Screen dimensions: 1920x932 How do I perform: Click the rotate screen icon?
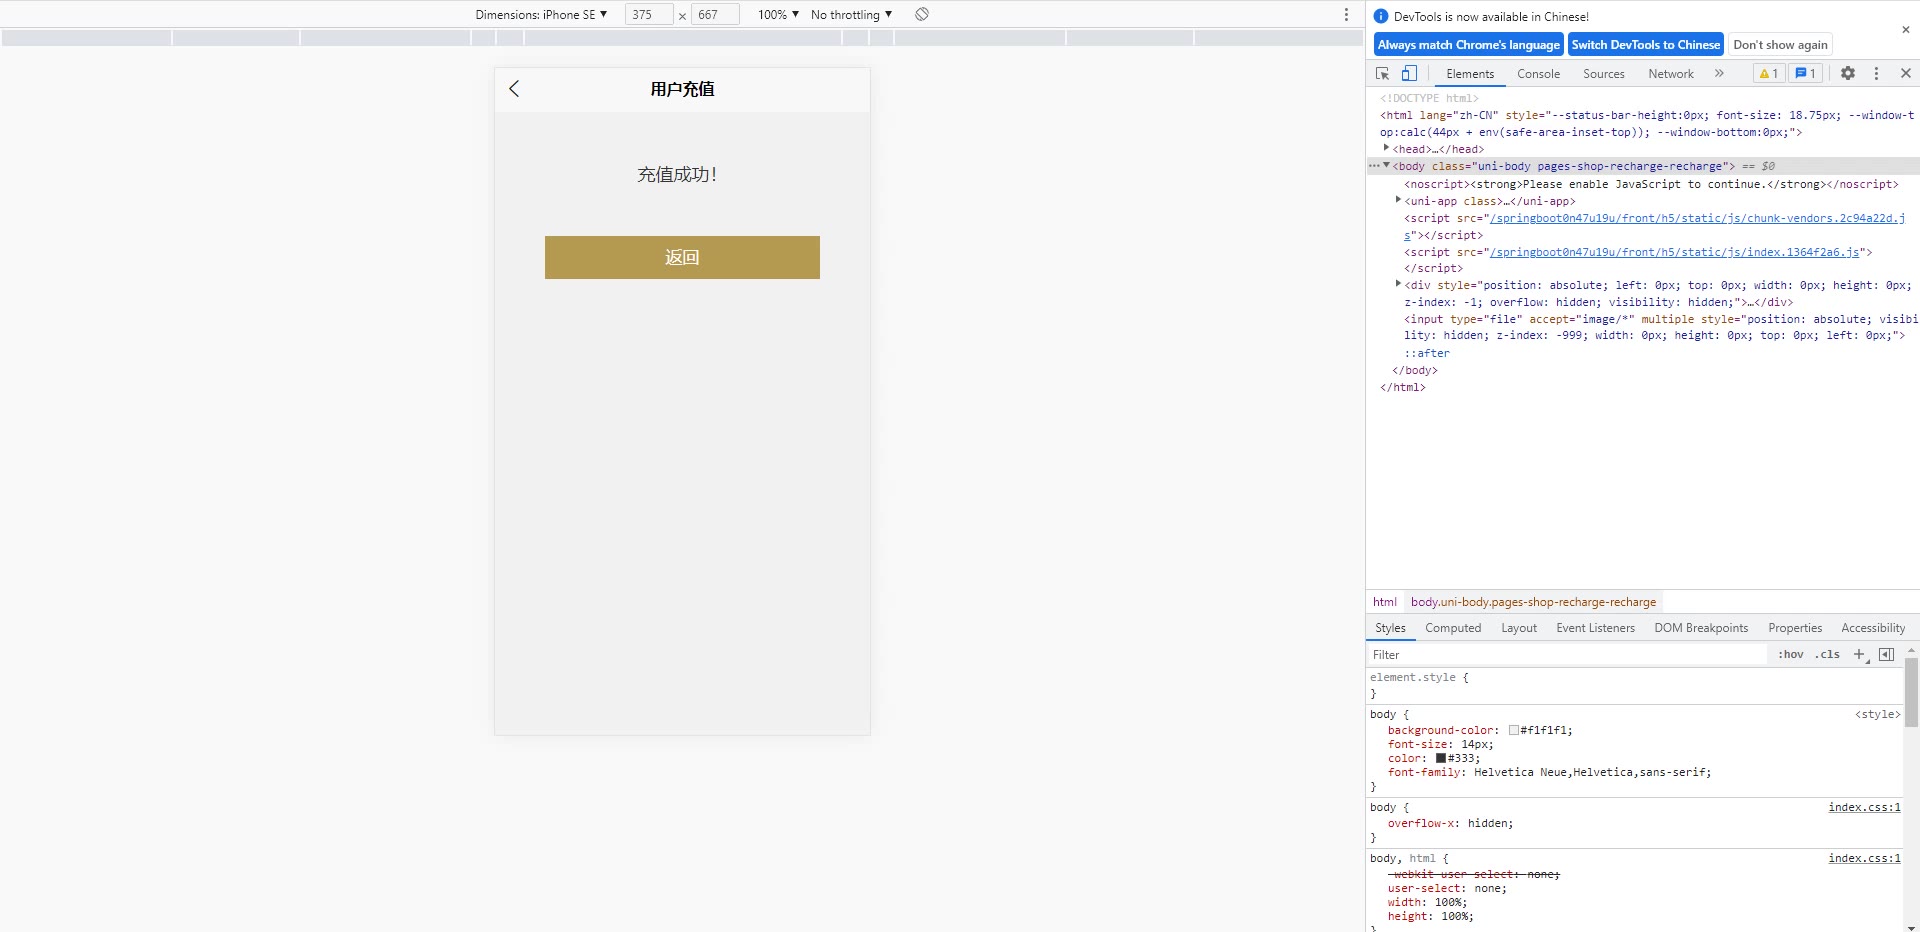coord(922,15)
